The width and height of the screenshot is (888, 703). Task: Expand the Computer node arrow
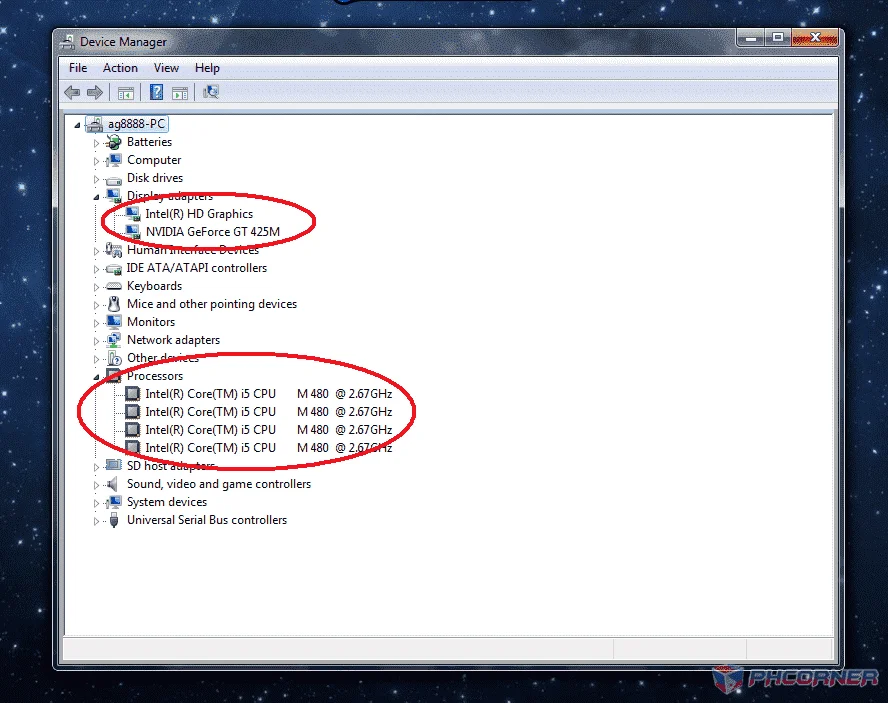[x=96, y=161]
